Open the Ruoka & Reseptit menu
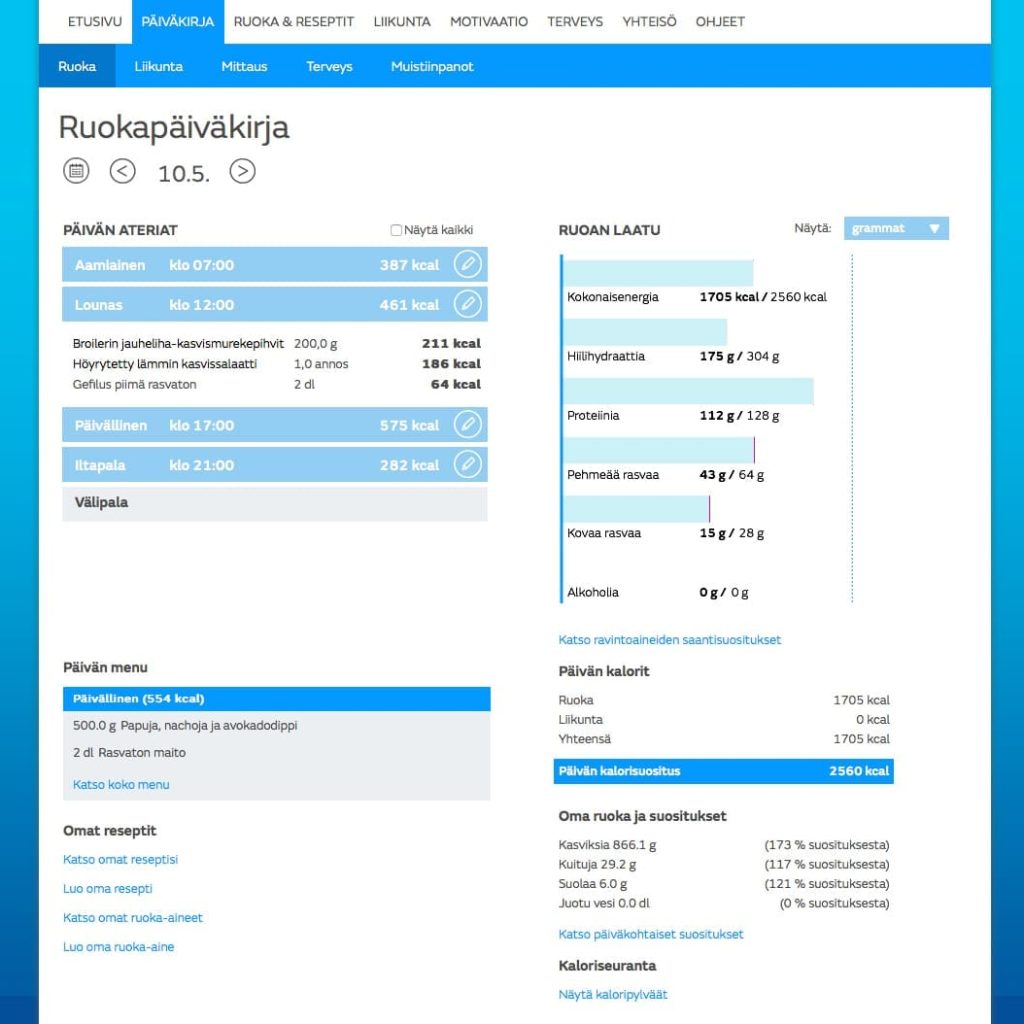Screen dimensions: 1024x1024 [293, 21]
